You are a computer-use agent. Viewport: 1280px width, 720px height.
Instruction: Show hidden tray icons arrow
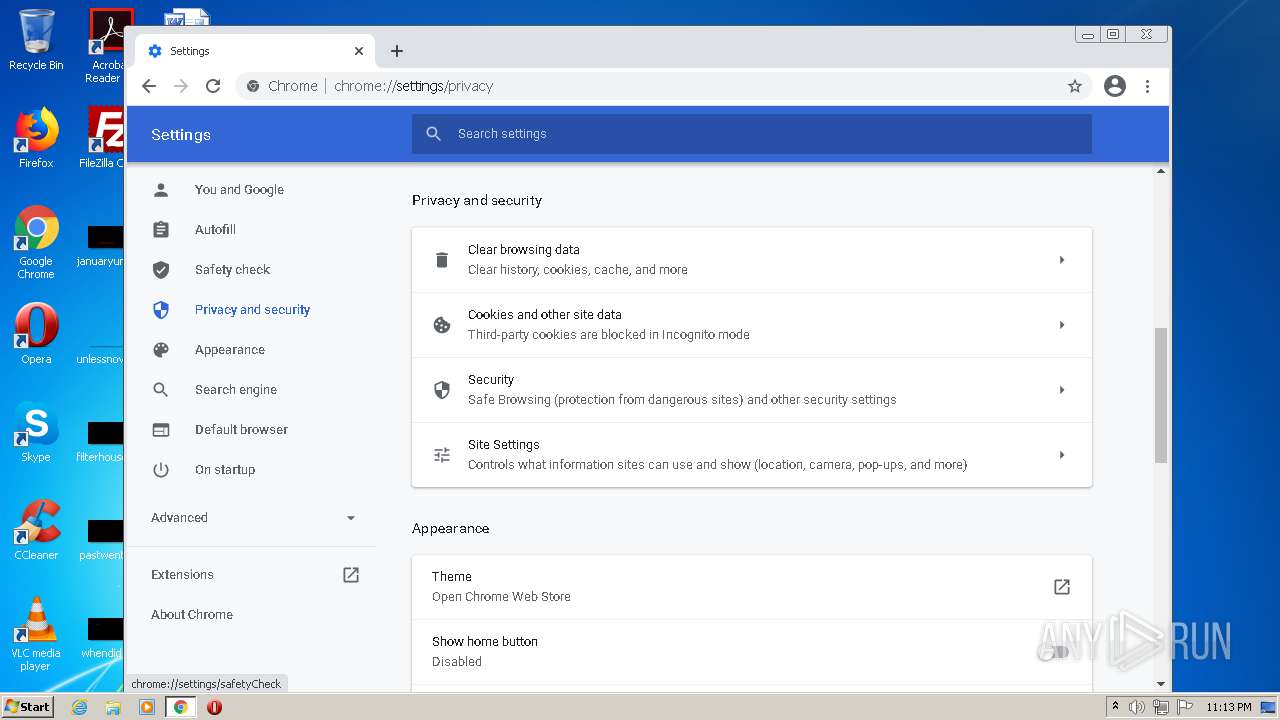(x=1116, y=707)
